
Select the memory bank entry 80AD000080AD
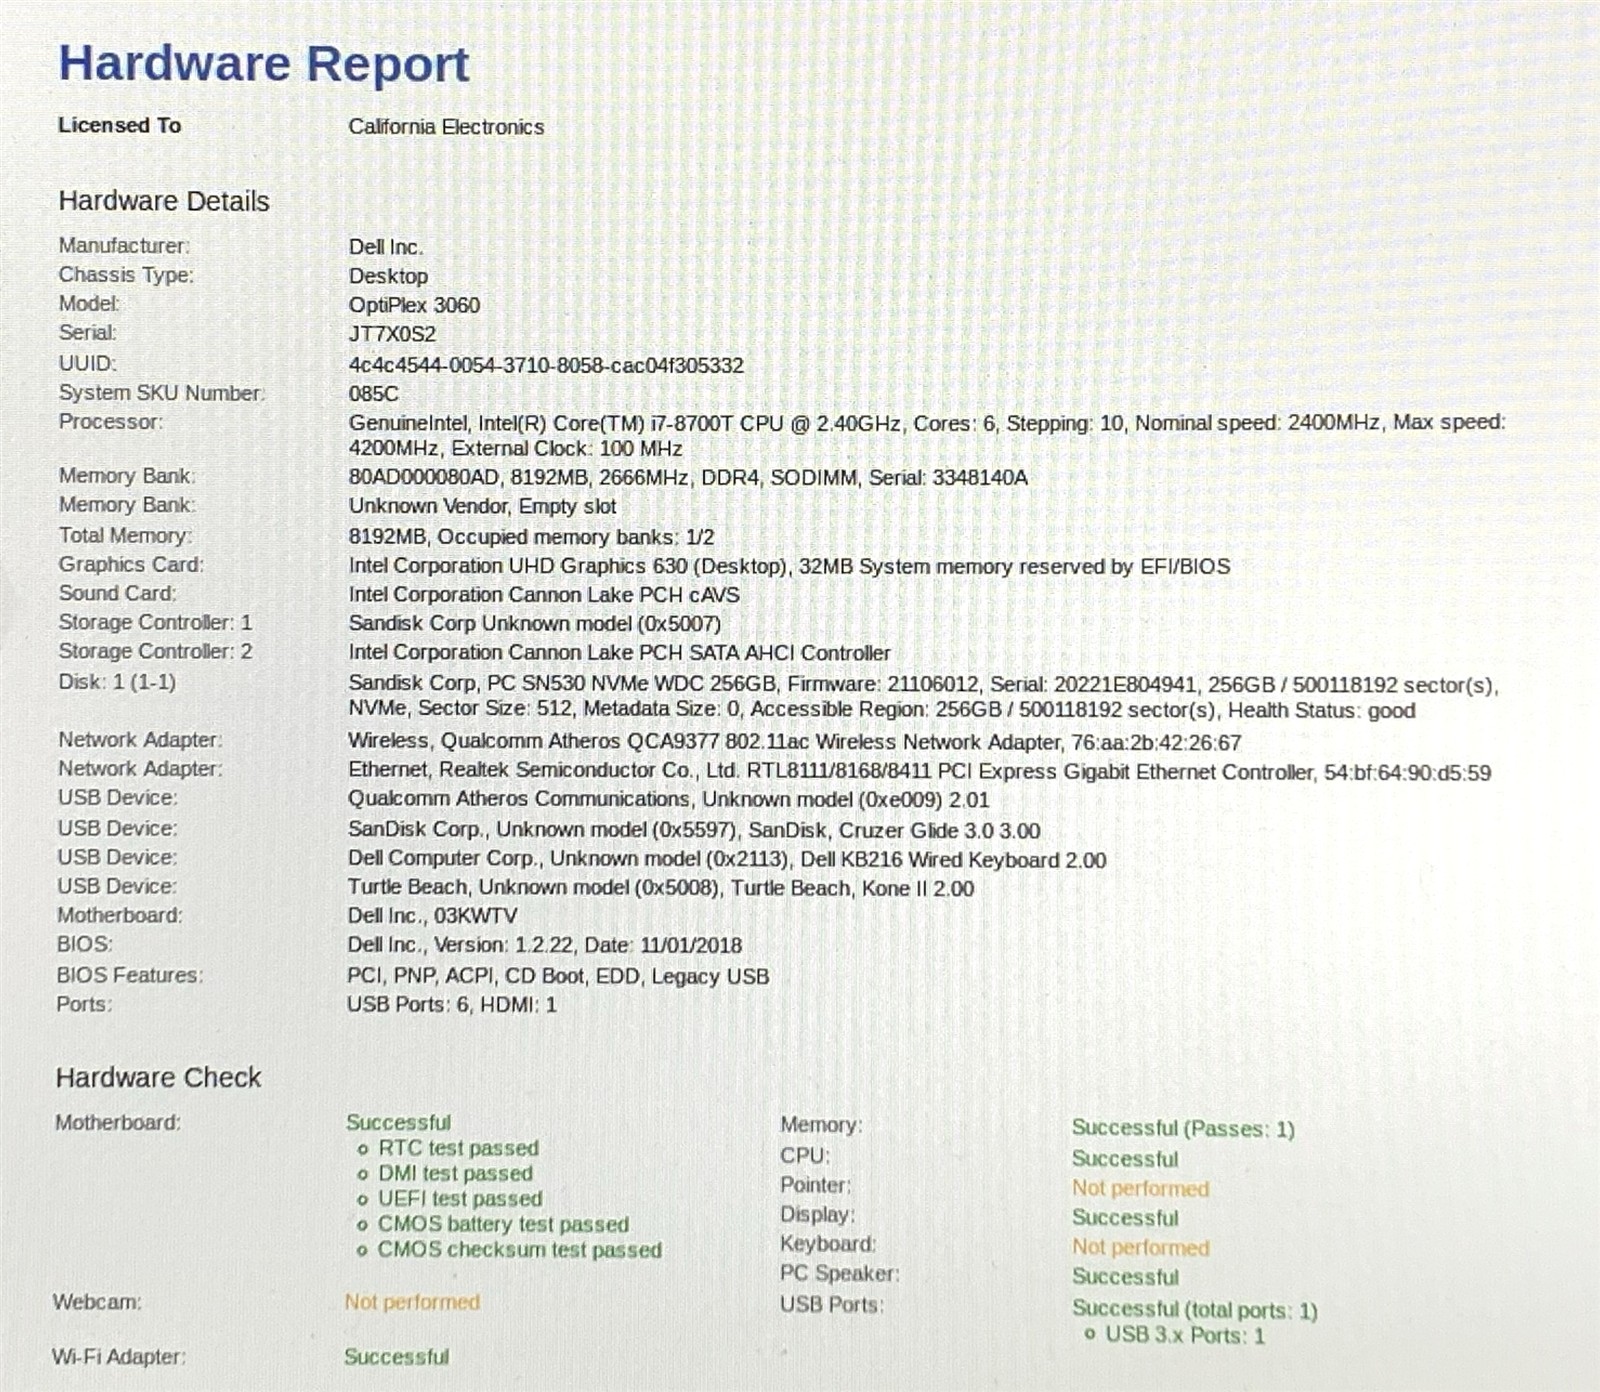pyautogui.click(x=688, y=478)
